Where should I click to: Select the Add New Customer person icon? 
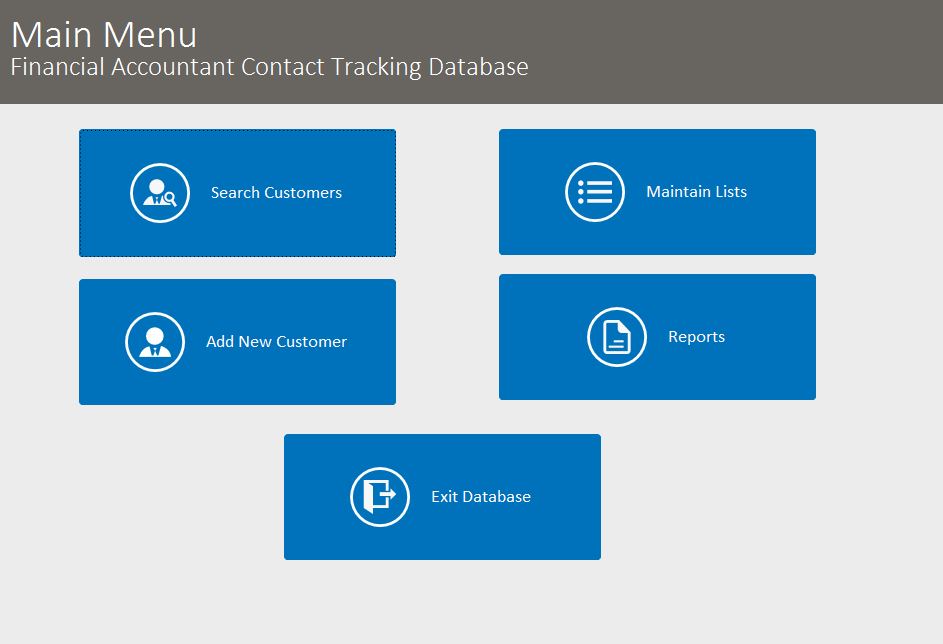[x=155, y=341]
